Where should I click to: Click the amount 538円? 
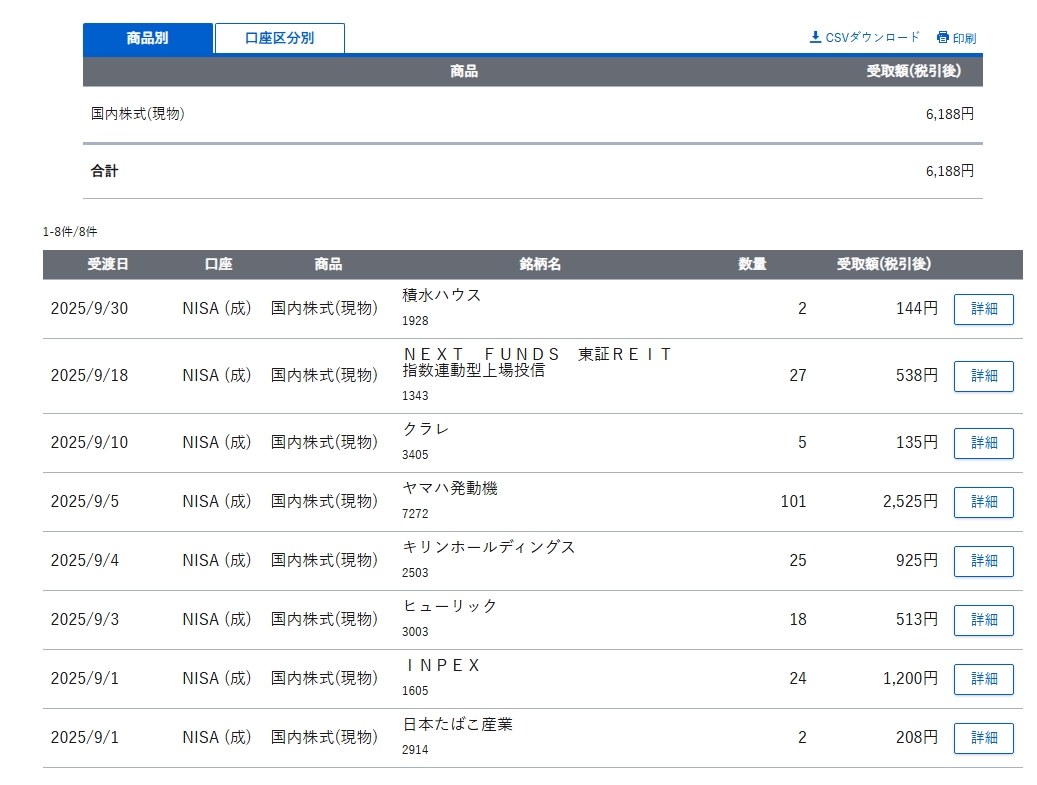click(x=917, y=375)
